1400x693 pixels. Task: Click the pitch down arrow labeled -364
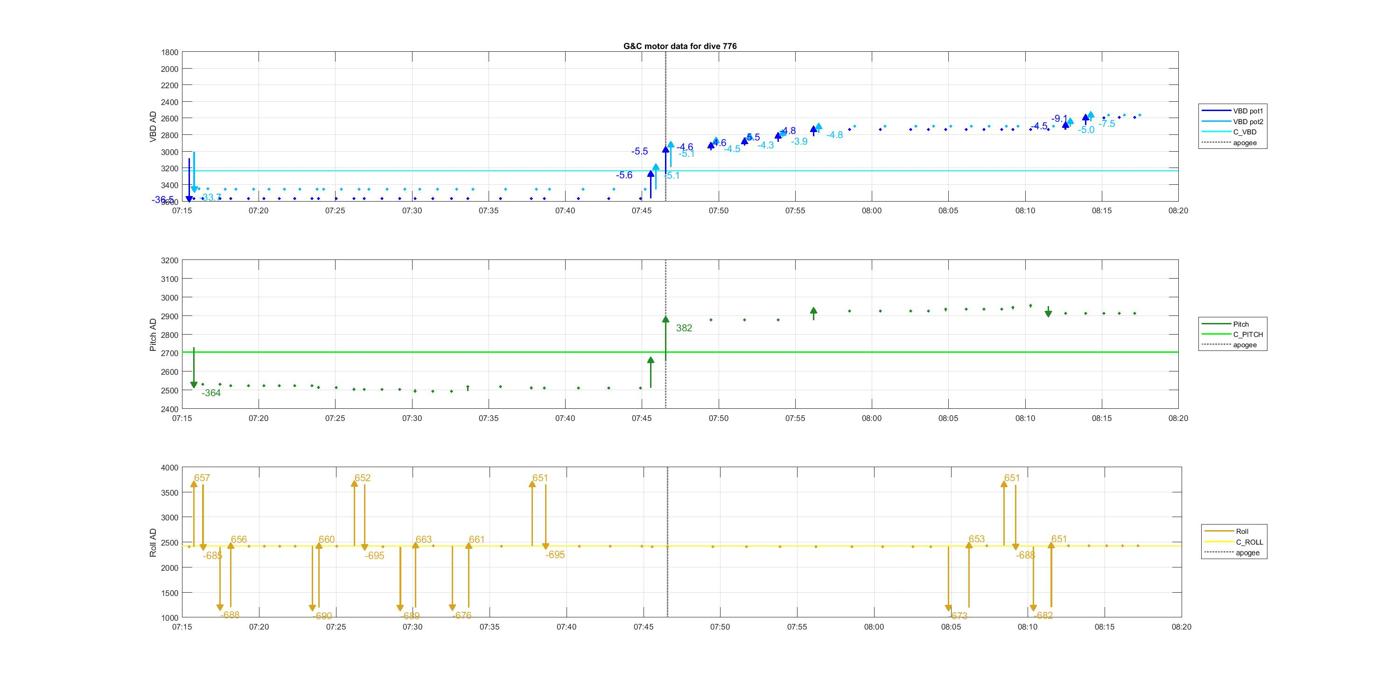(194, 368)
